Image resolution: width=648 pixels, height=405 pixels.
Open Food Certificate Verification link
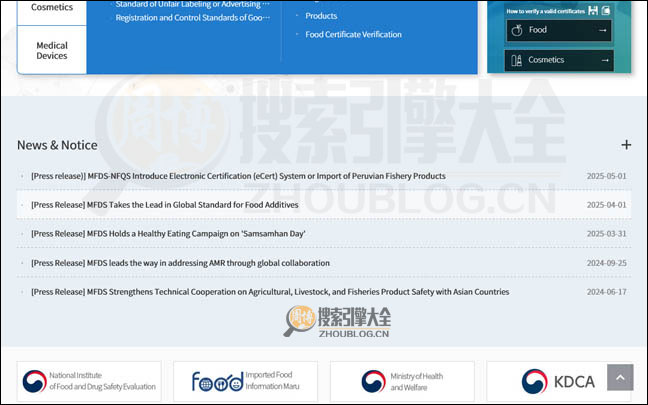[353, 34]
